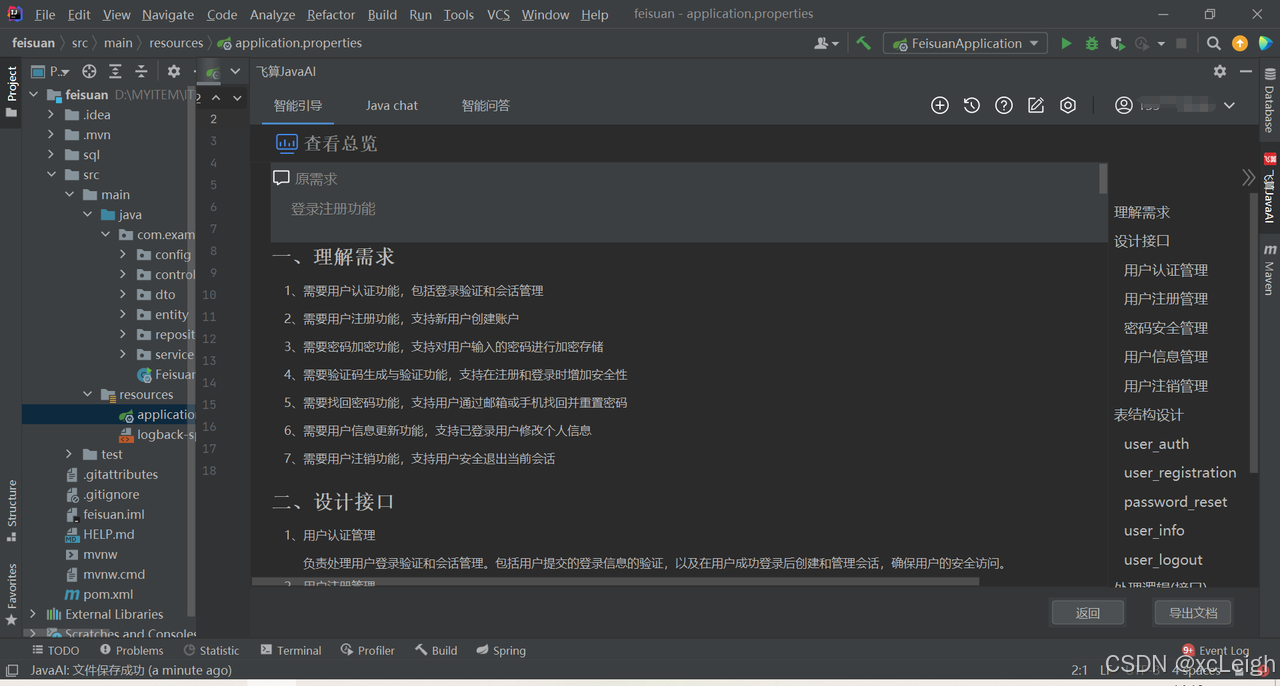The height and width of the screenshot is (686, 1280).
Task: Click the Scroll to Source locate icon in Project panel
Action: [x=89, y=71]
